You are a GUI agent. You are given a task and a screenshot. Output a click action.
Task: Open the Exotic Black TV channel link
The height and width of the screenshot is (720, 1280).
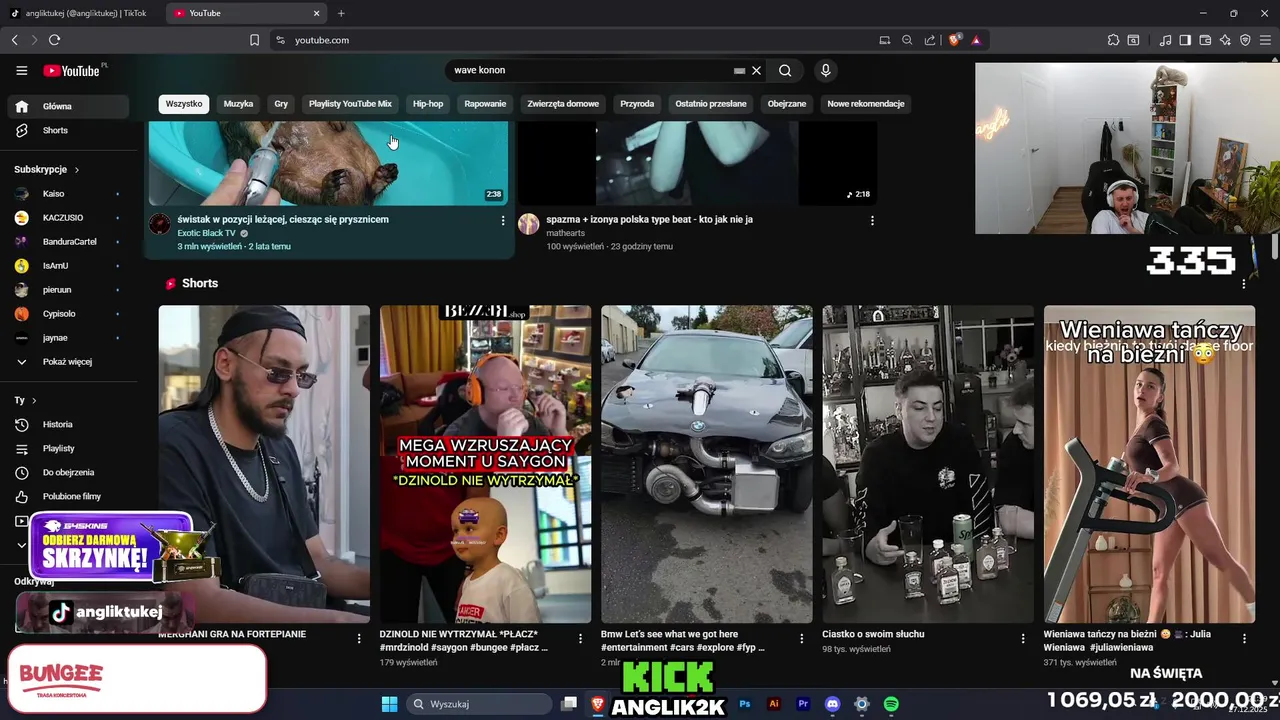coord(207,233)
